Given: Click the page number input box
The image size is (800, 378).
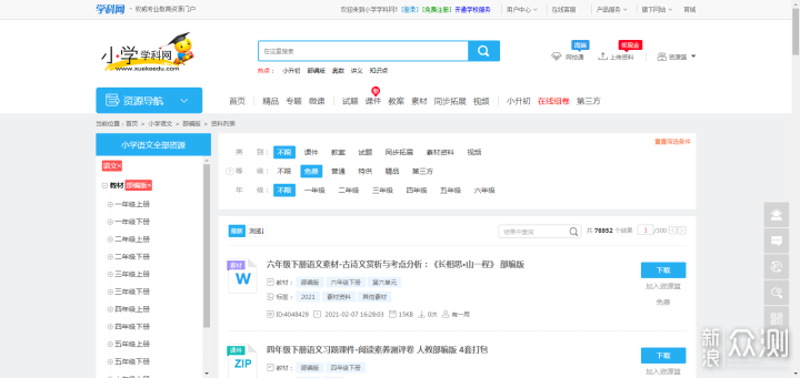Looking at the screenshot, I should point(645,231).
